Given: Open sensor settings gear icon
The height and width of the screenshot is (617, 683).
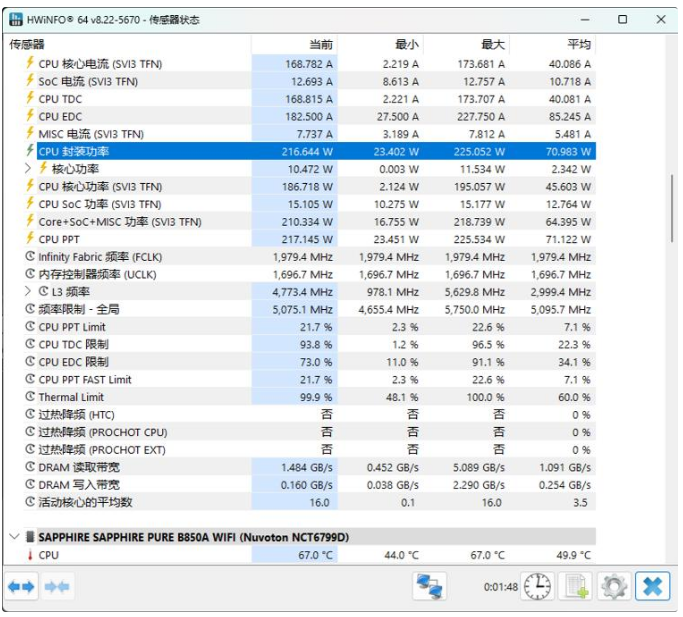Looking at the screenshot, I should pyautogui.click(x=613, y=586).
